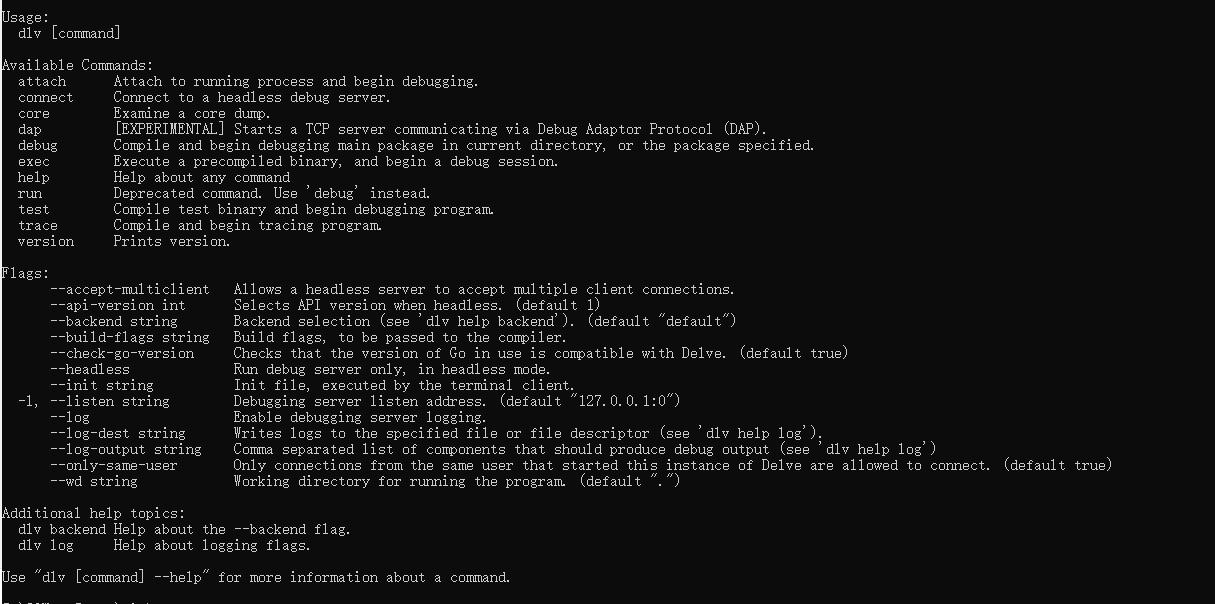The width and height of the screenshot is (1215, 604).
Task: Click the 'attach' command name
Action: point(42,81)
